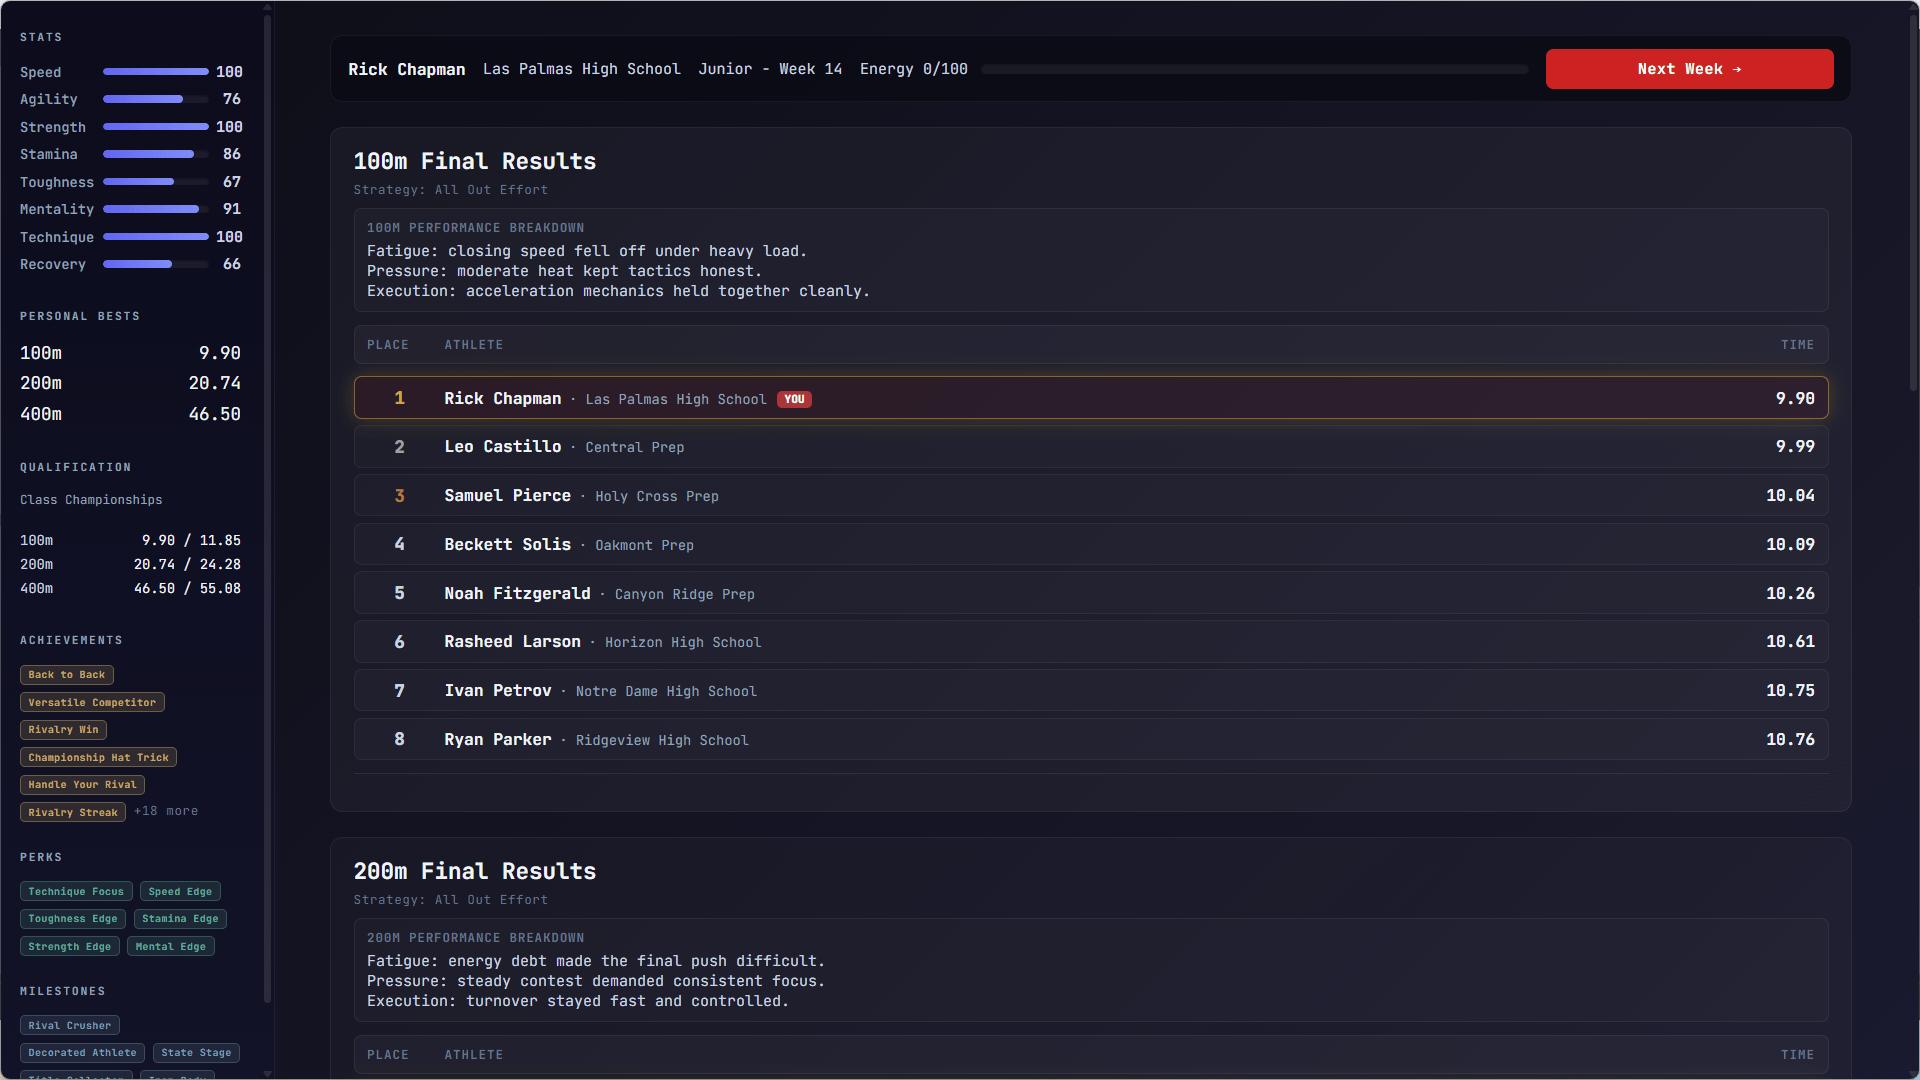Click the Speed Edge perk tag
This screenshot has height=1080, width=1920.
180,892
